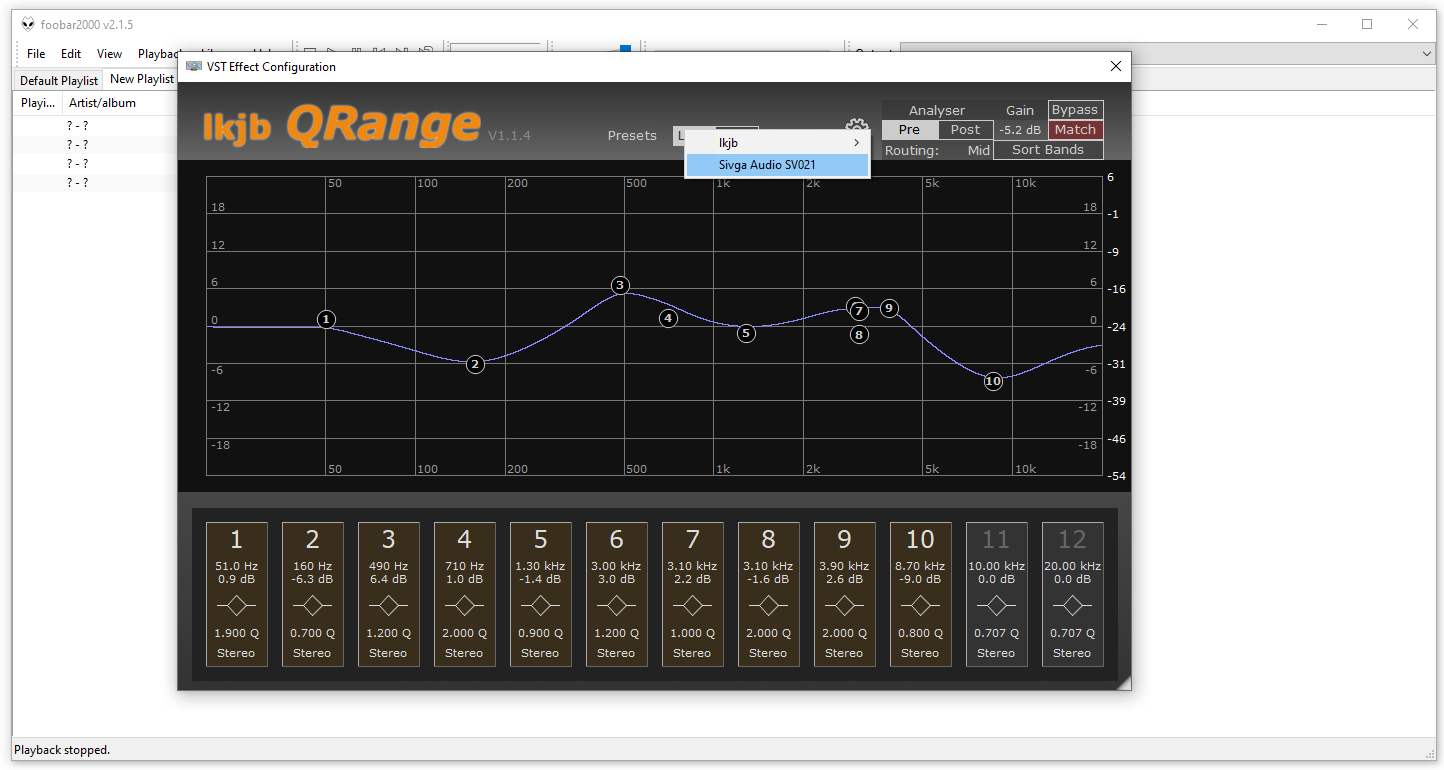Switch analyser to Post
The image size is (1444, 770).
[965, 130]
